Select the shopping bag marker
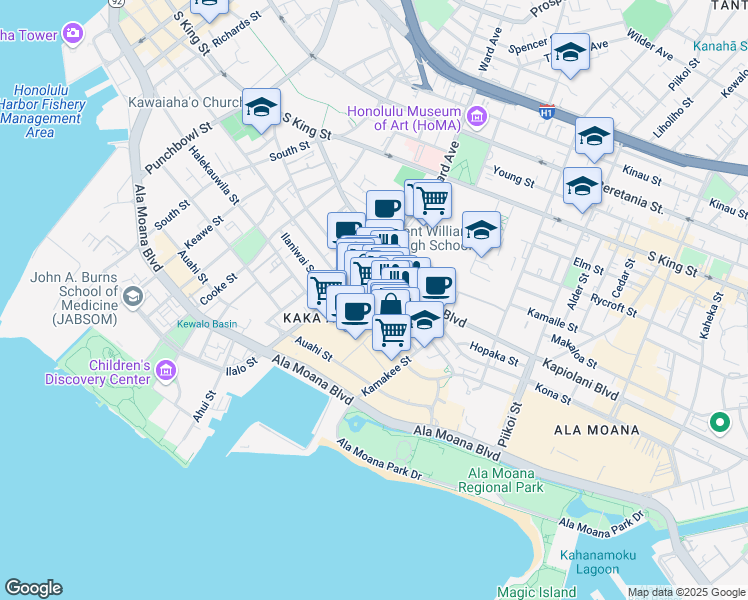 click(391, 303)
